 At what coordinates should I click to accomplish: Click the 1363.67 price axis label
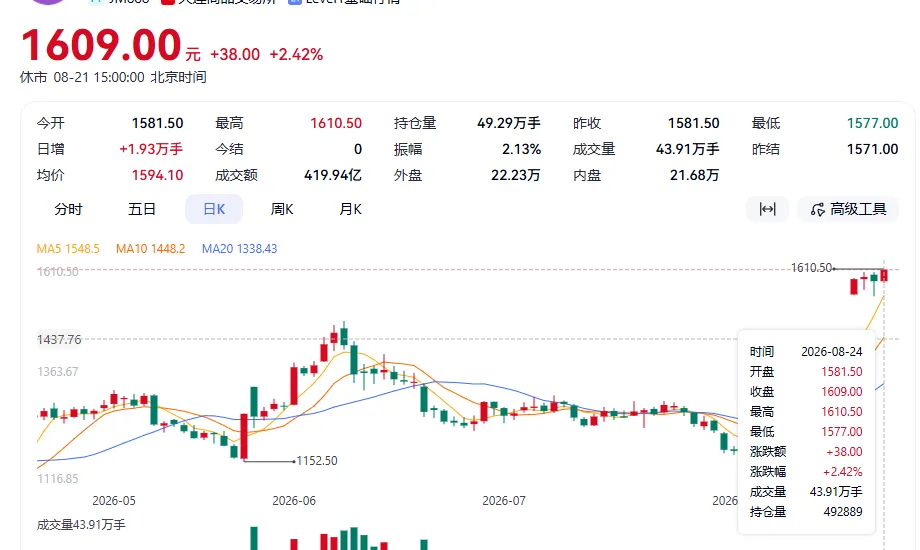58,372
